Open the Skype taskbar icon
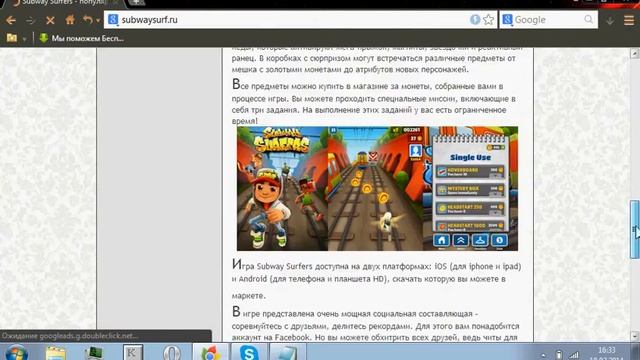This screenshot has height=360, width=640. tap(249, 352)
